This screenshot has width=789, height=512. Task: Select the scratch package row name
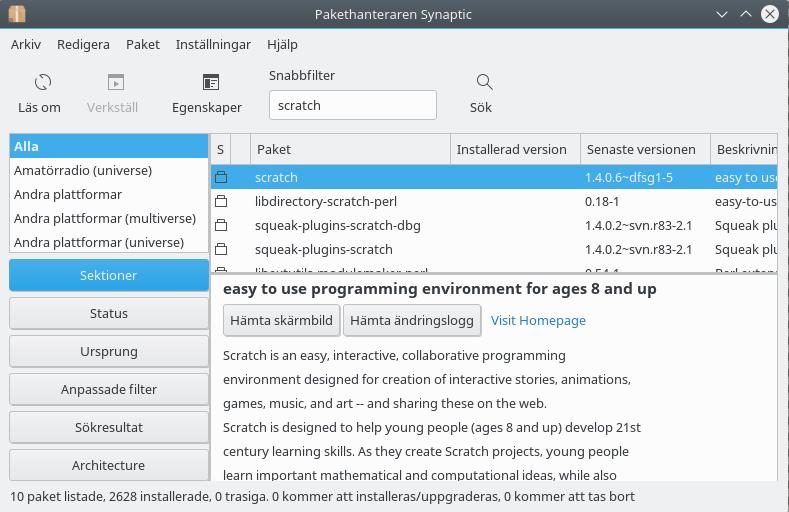coord(276,178)
